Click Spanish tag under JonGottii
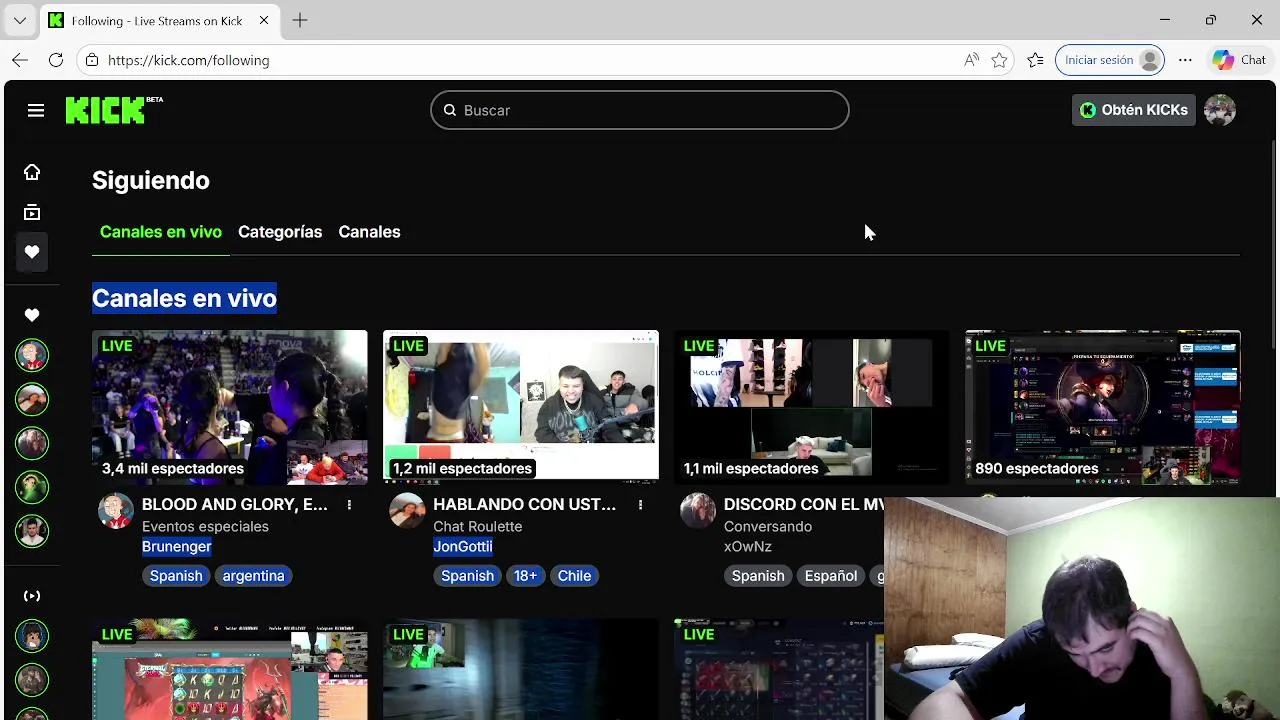Viewport: 1280px width, 720px height. [467, 576]
